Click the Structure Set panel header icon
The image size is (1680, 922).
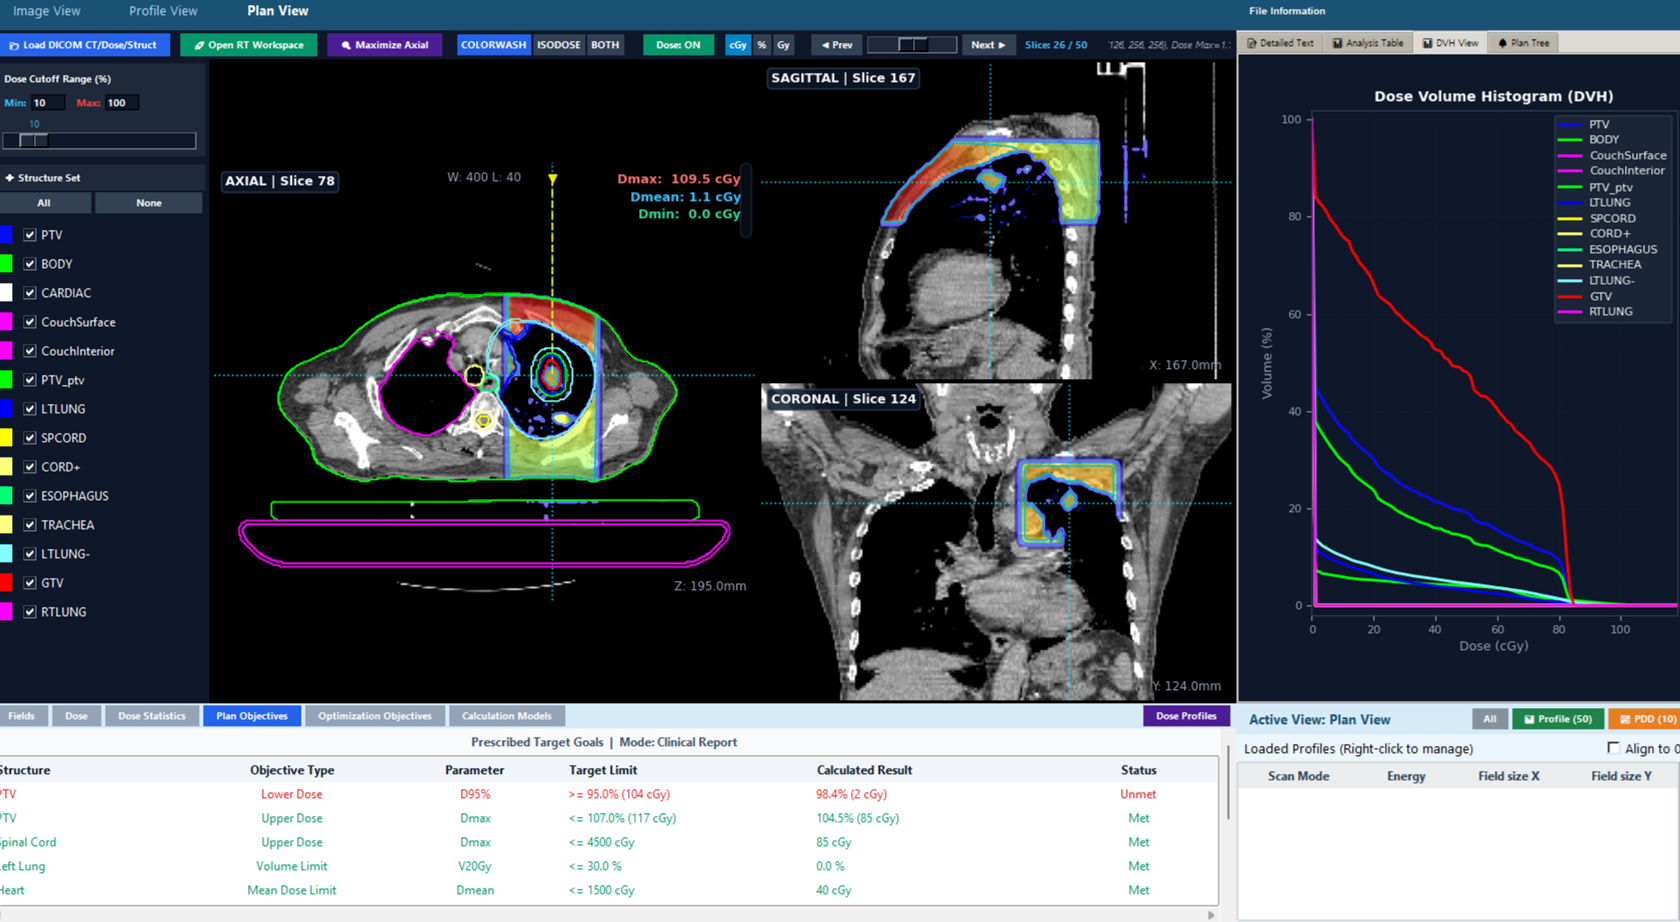(10, 178)
